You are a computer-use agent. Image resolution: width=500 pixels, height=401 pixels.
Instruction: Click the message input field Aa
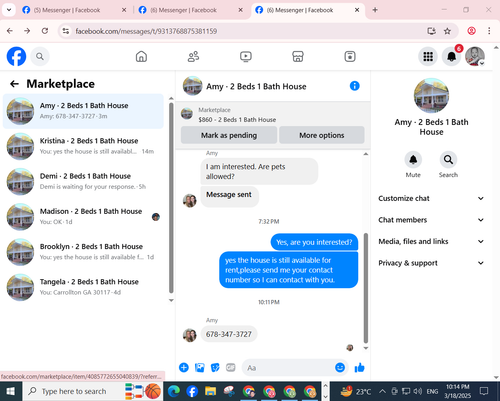288,368
